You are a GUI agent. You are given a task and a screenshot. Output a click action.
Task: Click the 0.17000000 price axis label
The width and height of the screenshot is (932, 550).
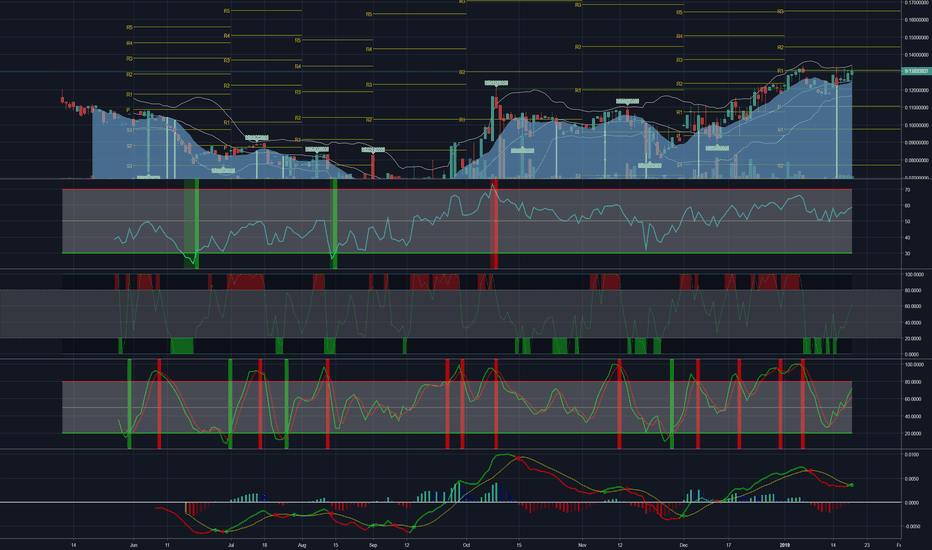pos(916,3)
